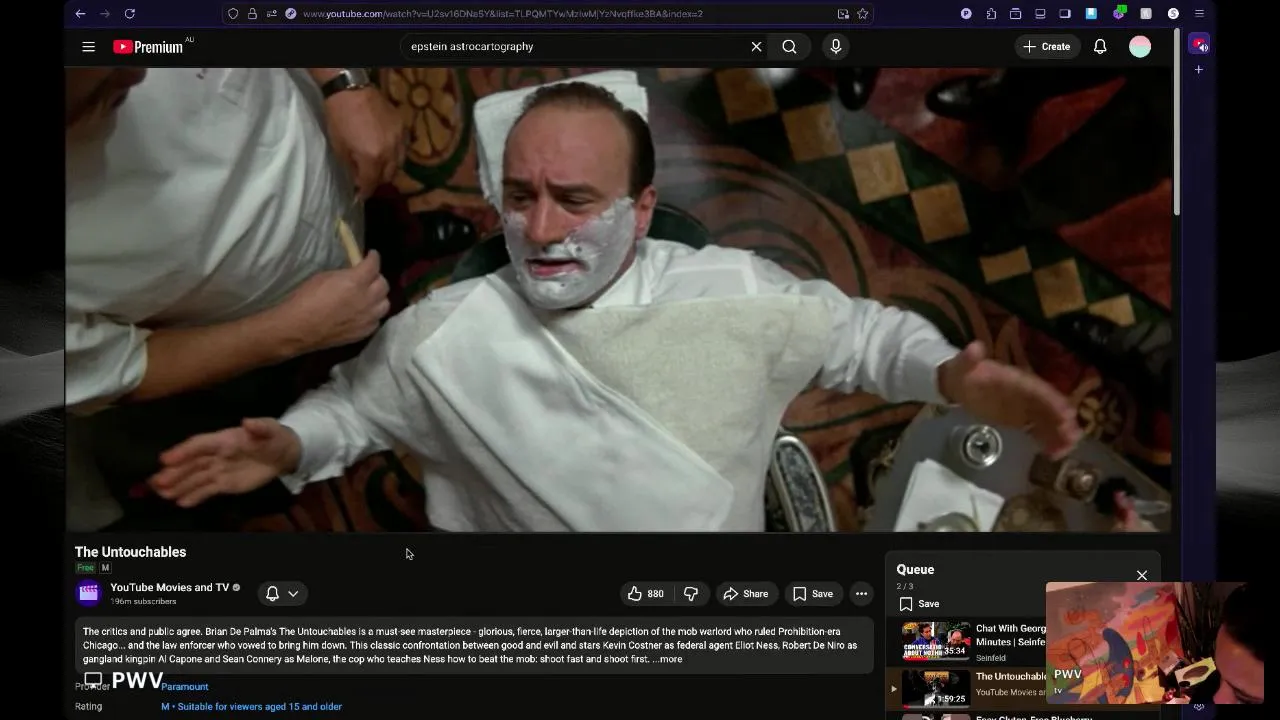This screenshot has width=1280, height=720.
Task: Like the video with thumbs up 880
Action: pyautogui.click(x=645, y=594)
